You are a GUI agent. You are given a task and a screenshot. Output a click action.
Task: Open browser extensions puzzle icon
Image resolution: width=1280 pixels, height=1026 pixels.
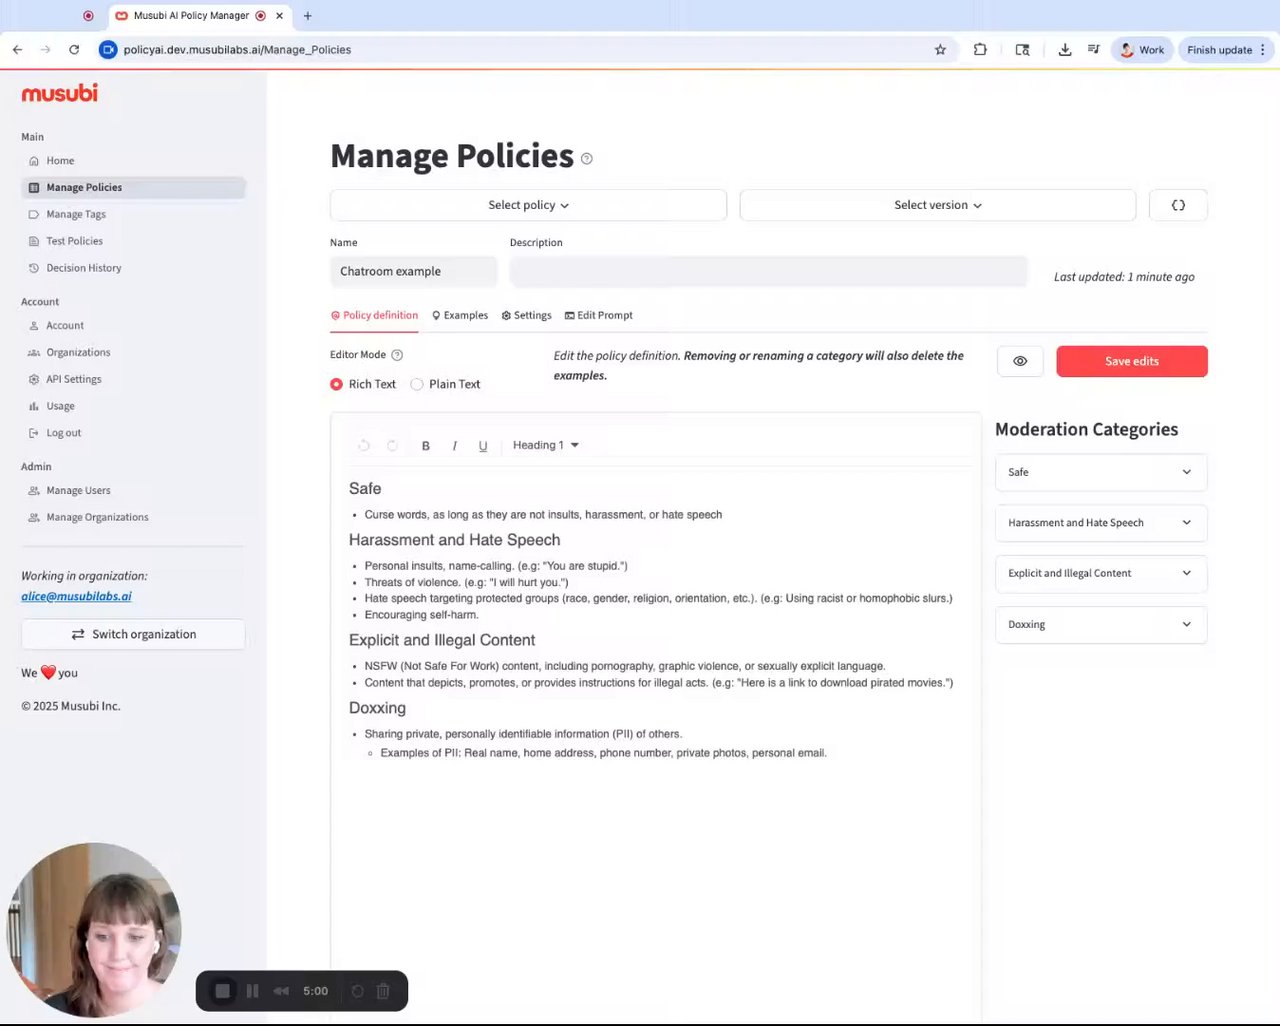980,49
